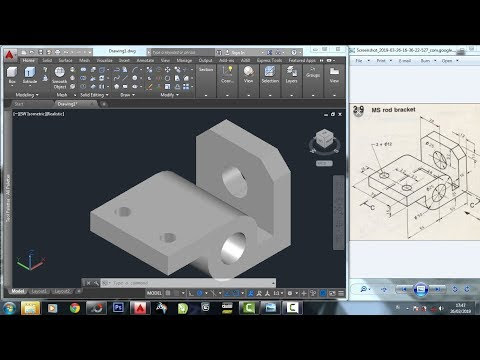
Task: Open the Selection panel button
Action: point(270,75)
